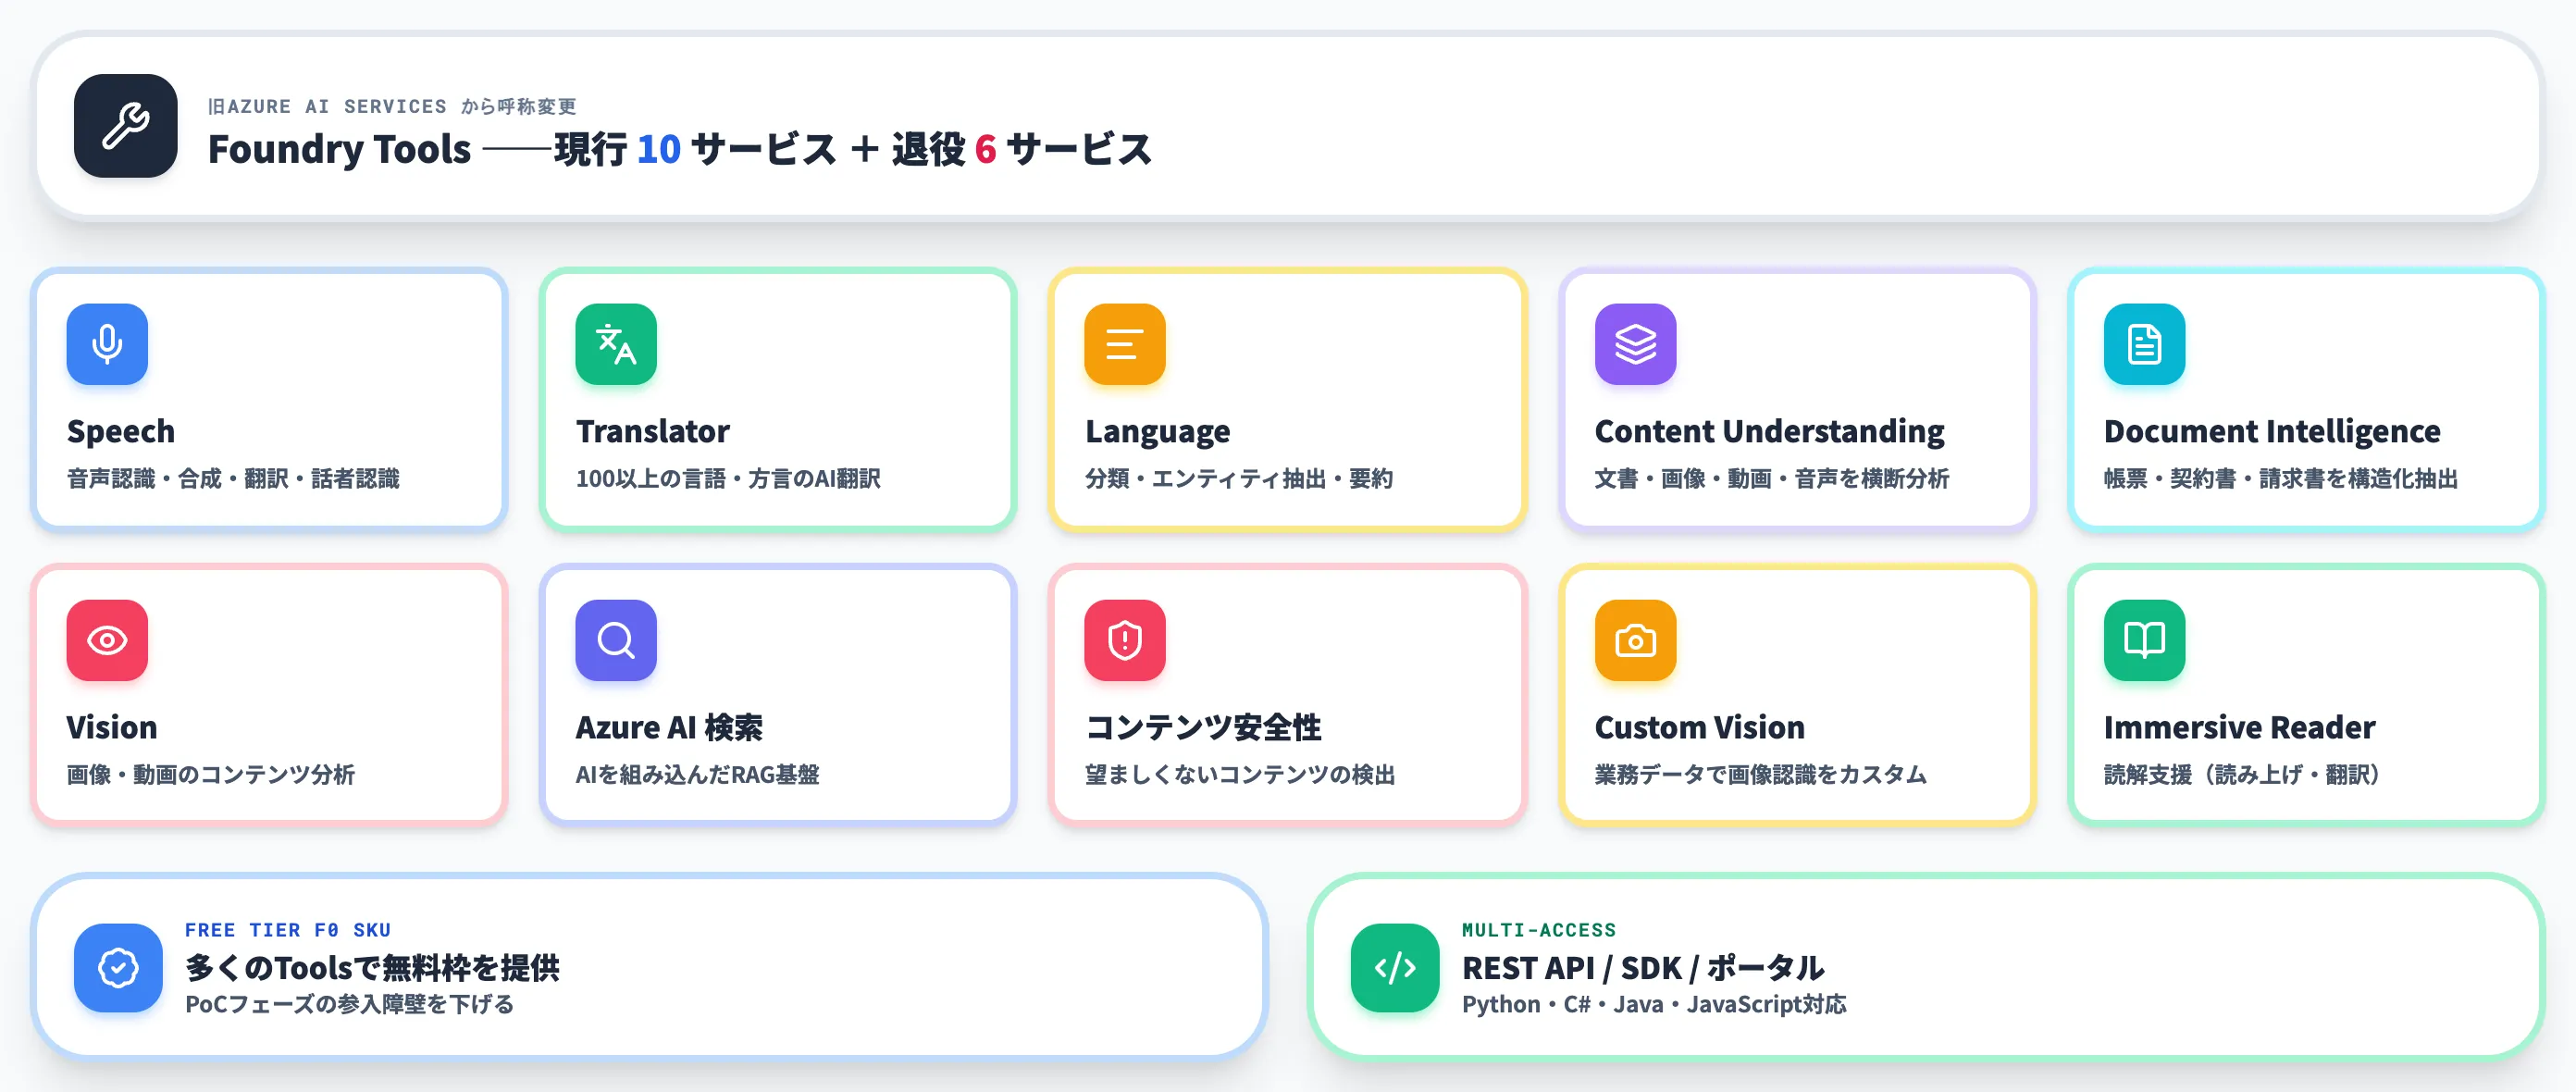Click the 旧AZURE AI SERVICES から呼称変更 subtitle
The image size is (2576, 1092).
[x=392, y=106]
